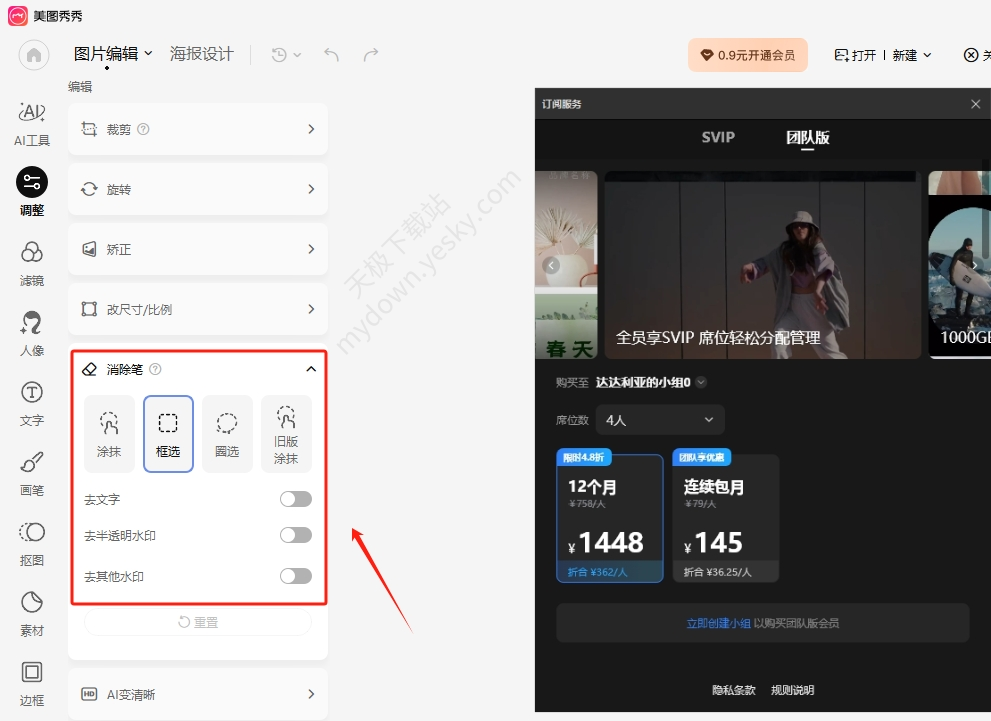Select the 文字 text tool

pos(32,404)
